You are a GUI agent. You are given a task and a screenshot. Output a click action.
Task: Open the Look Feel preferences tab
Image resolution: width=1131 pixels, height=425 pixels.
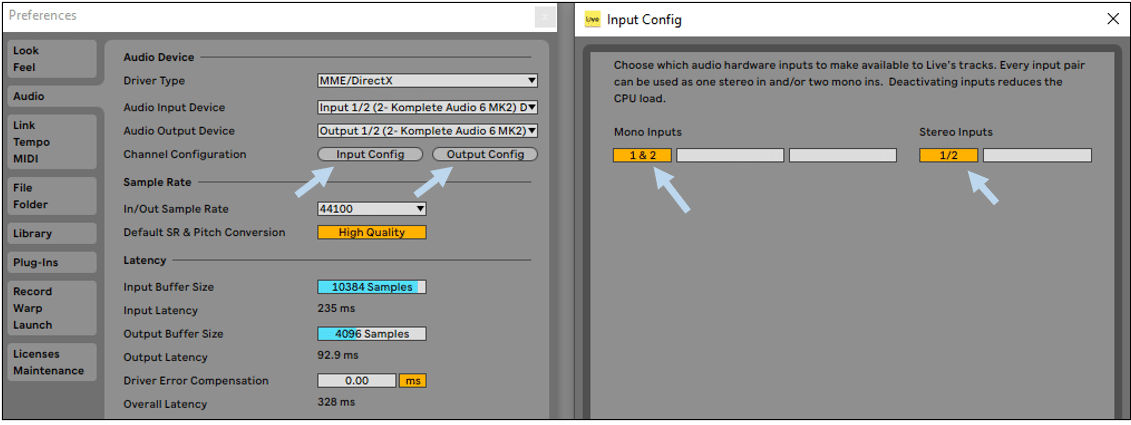[x=52, y=59]
